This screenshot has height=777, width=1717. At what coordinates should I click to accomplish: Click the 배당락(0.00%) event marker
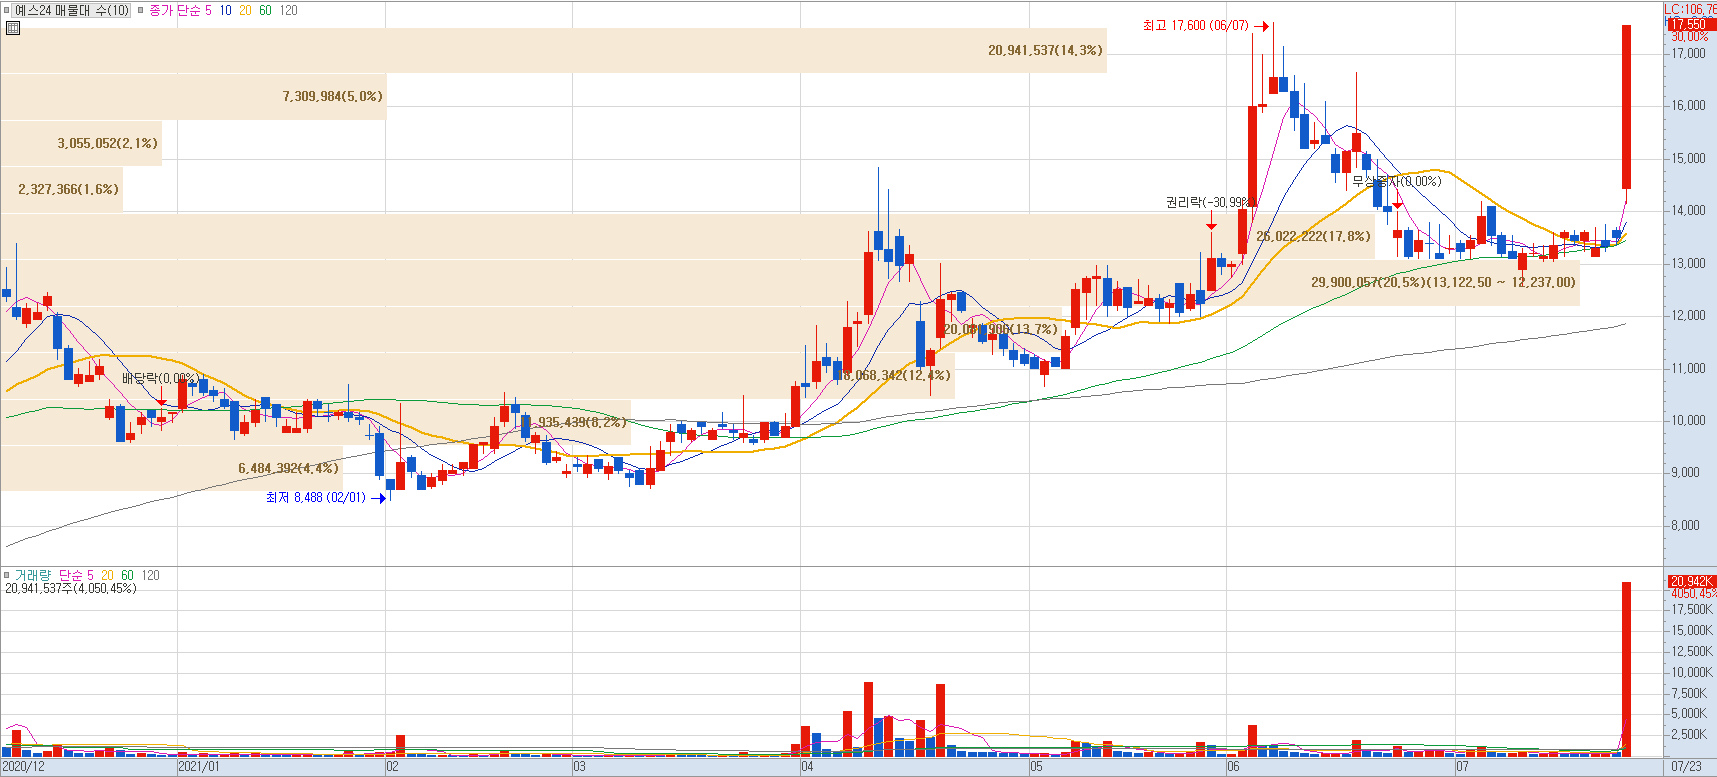point(161,378)
